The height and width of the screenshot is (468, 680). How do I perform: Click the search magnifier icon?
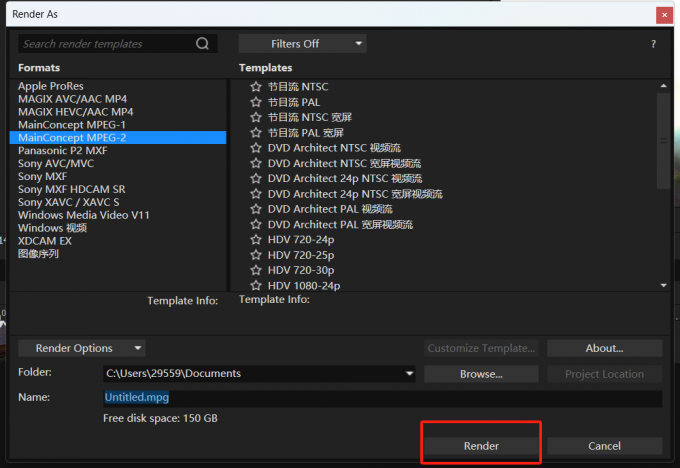pos(202,43)
